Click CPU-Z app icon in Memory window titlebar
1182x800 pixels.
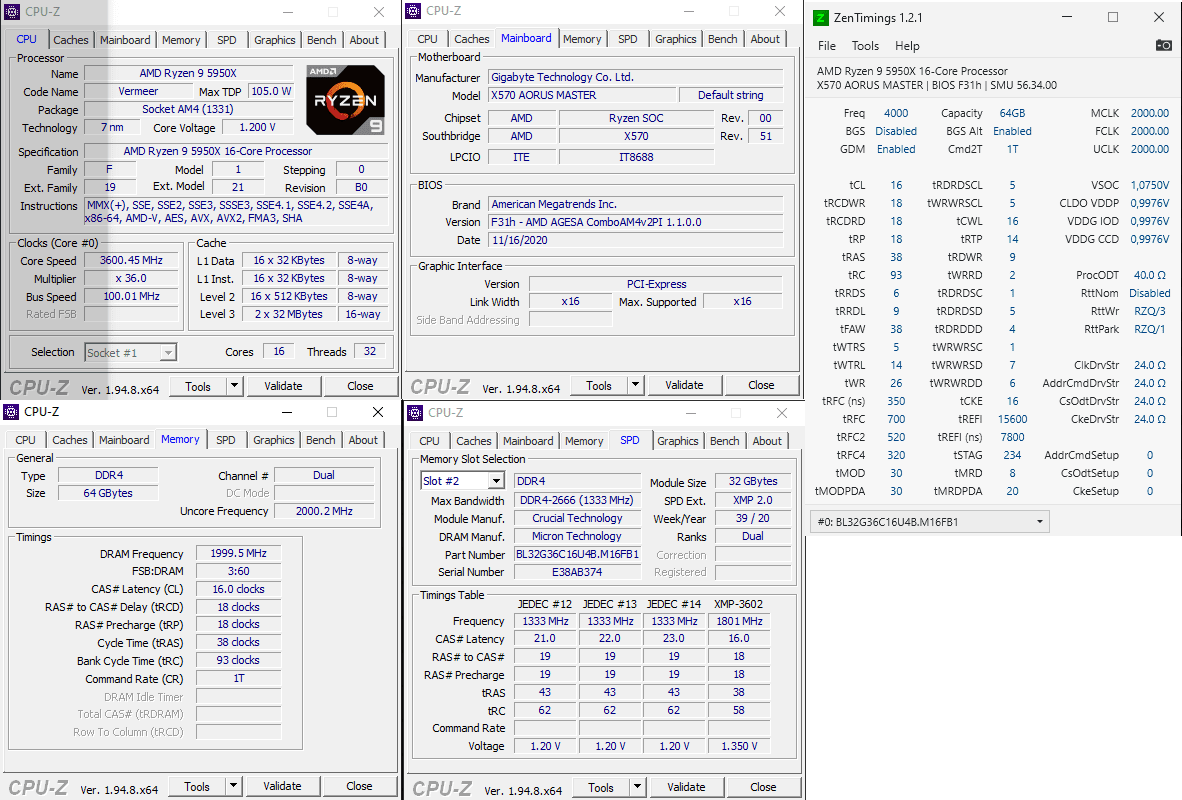pyautogui.click(x=11, y=412)
